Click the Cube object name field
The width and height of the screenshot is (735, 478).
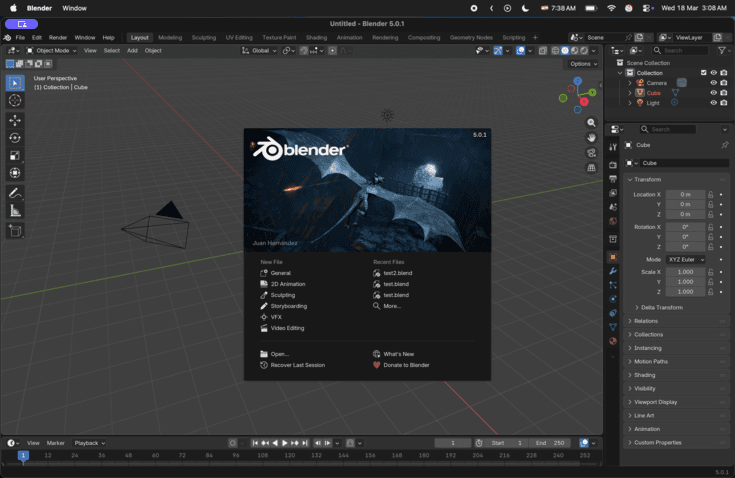(x=684, y=163)
